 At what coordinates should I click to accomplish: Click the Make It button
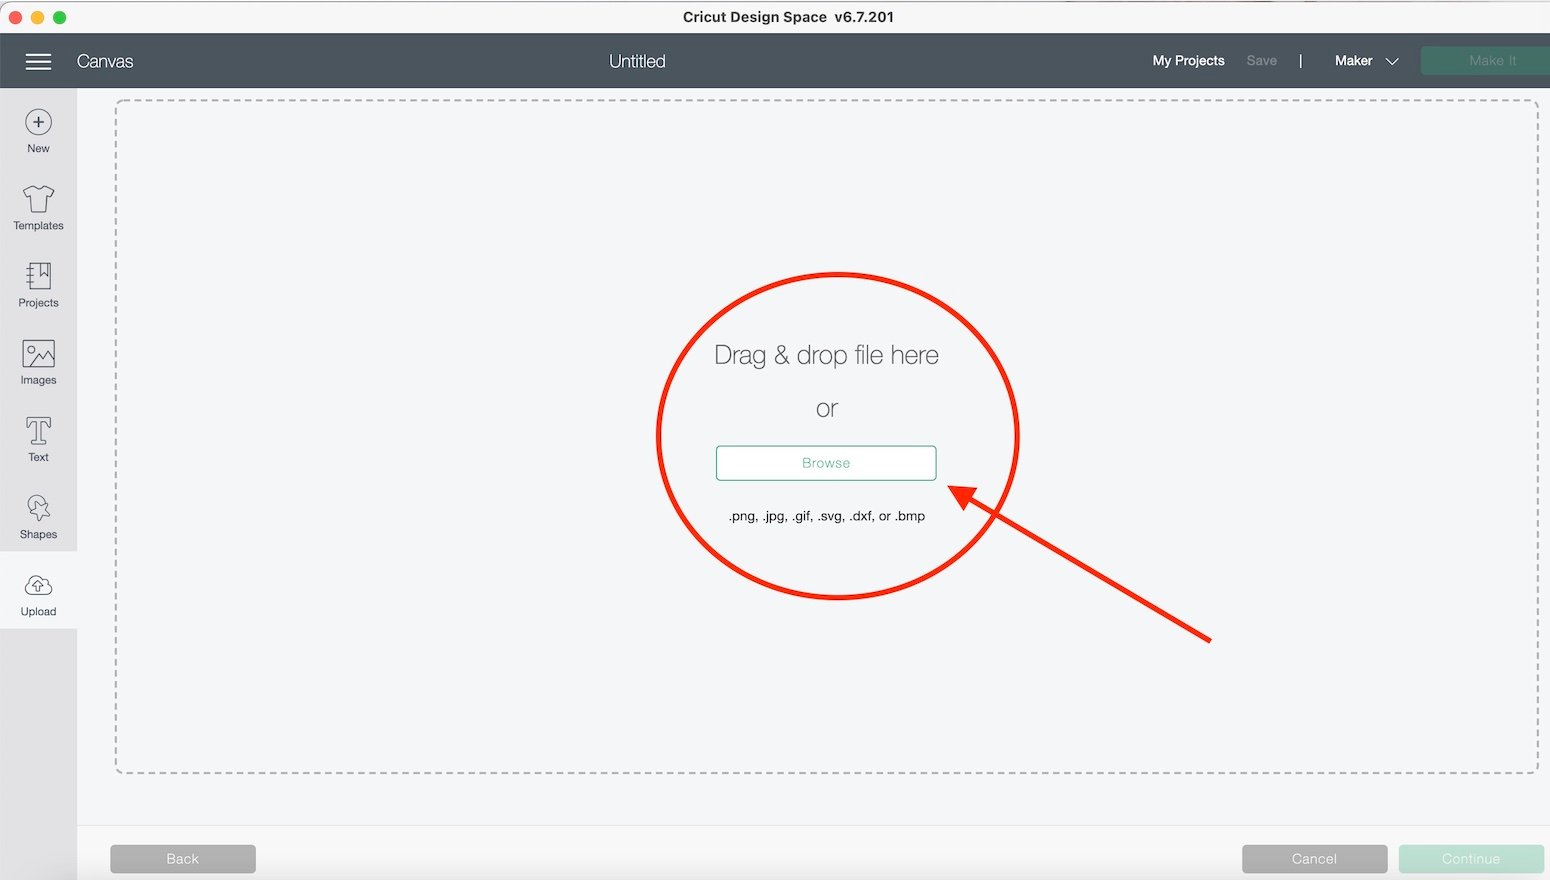(1487, 61)
